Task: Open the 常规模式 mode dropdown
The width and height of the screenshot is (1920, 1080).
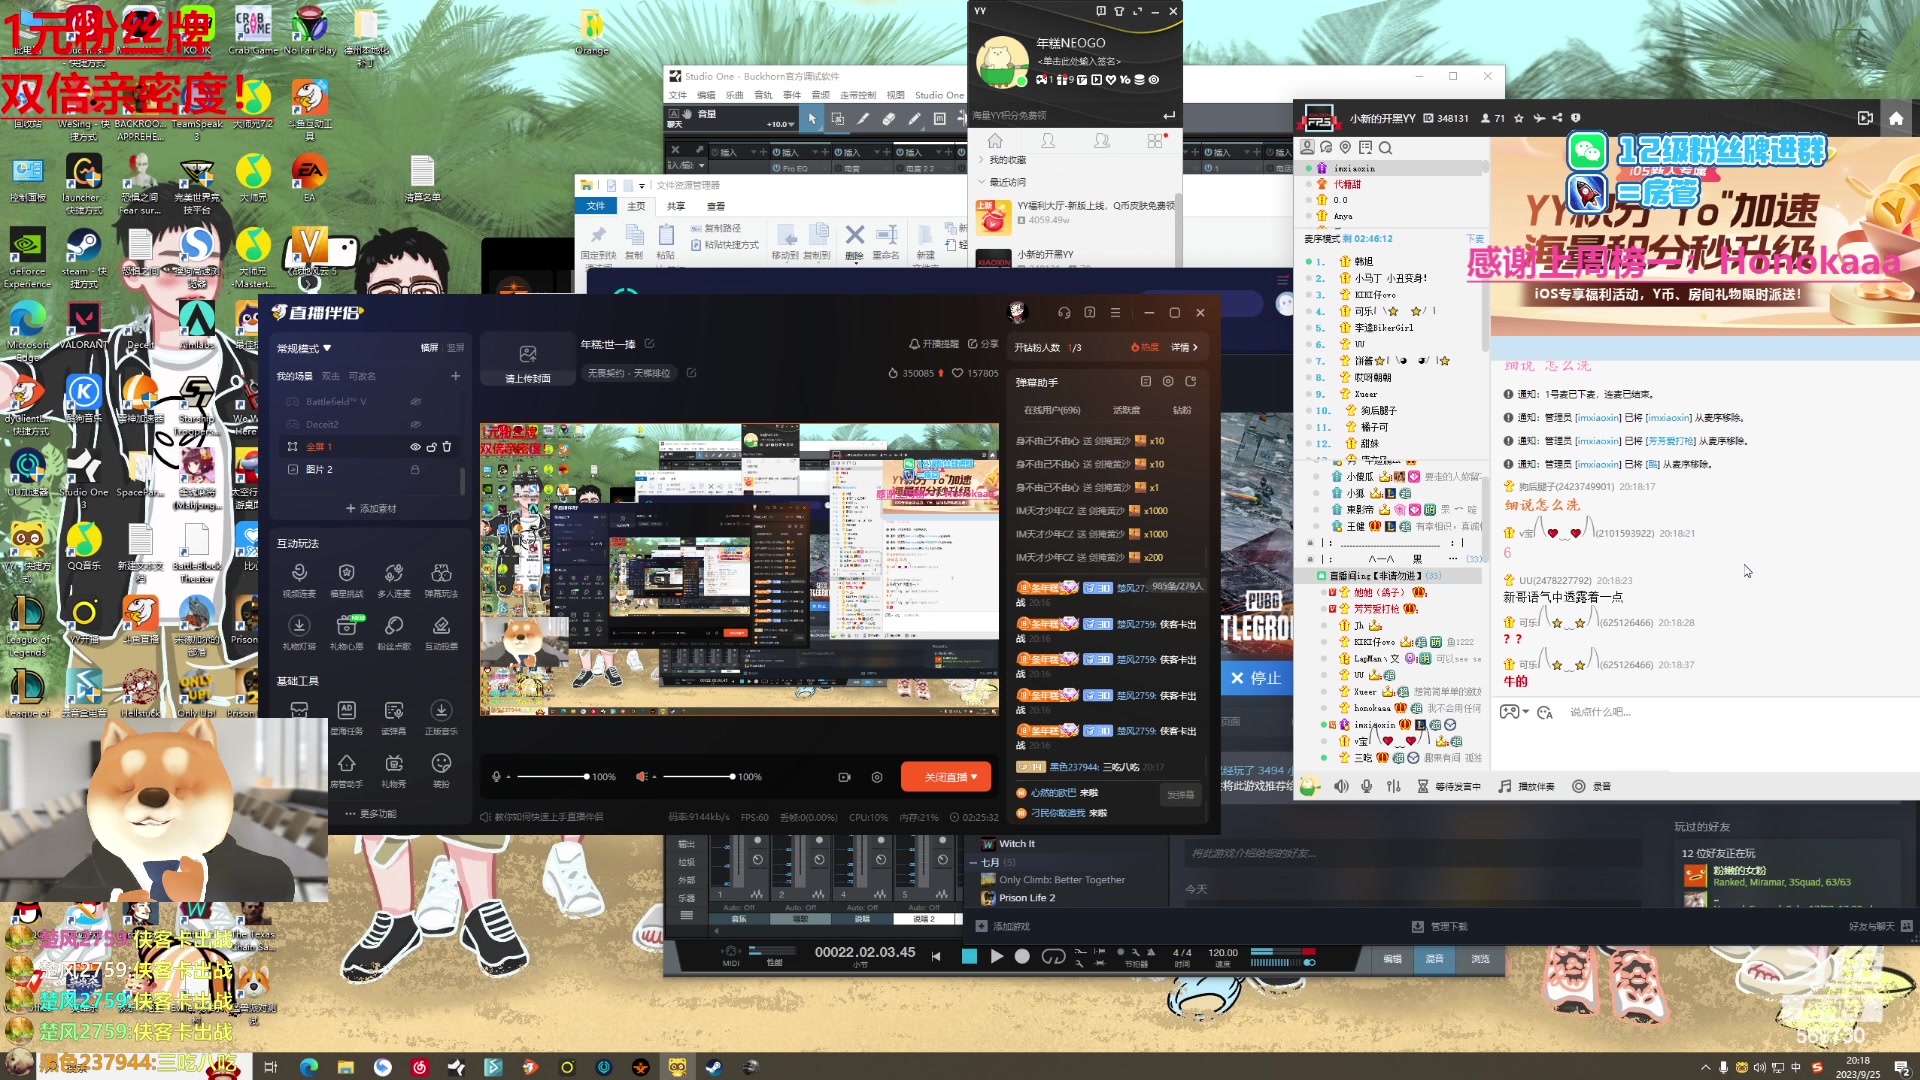Action: [304, 349]
